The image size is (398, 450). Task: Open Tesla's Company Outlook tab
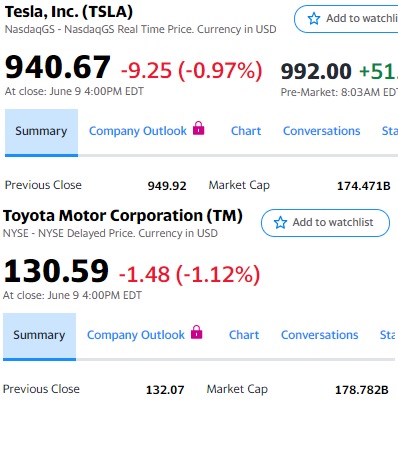[138, 131]
